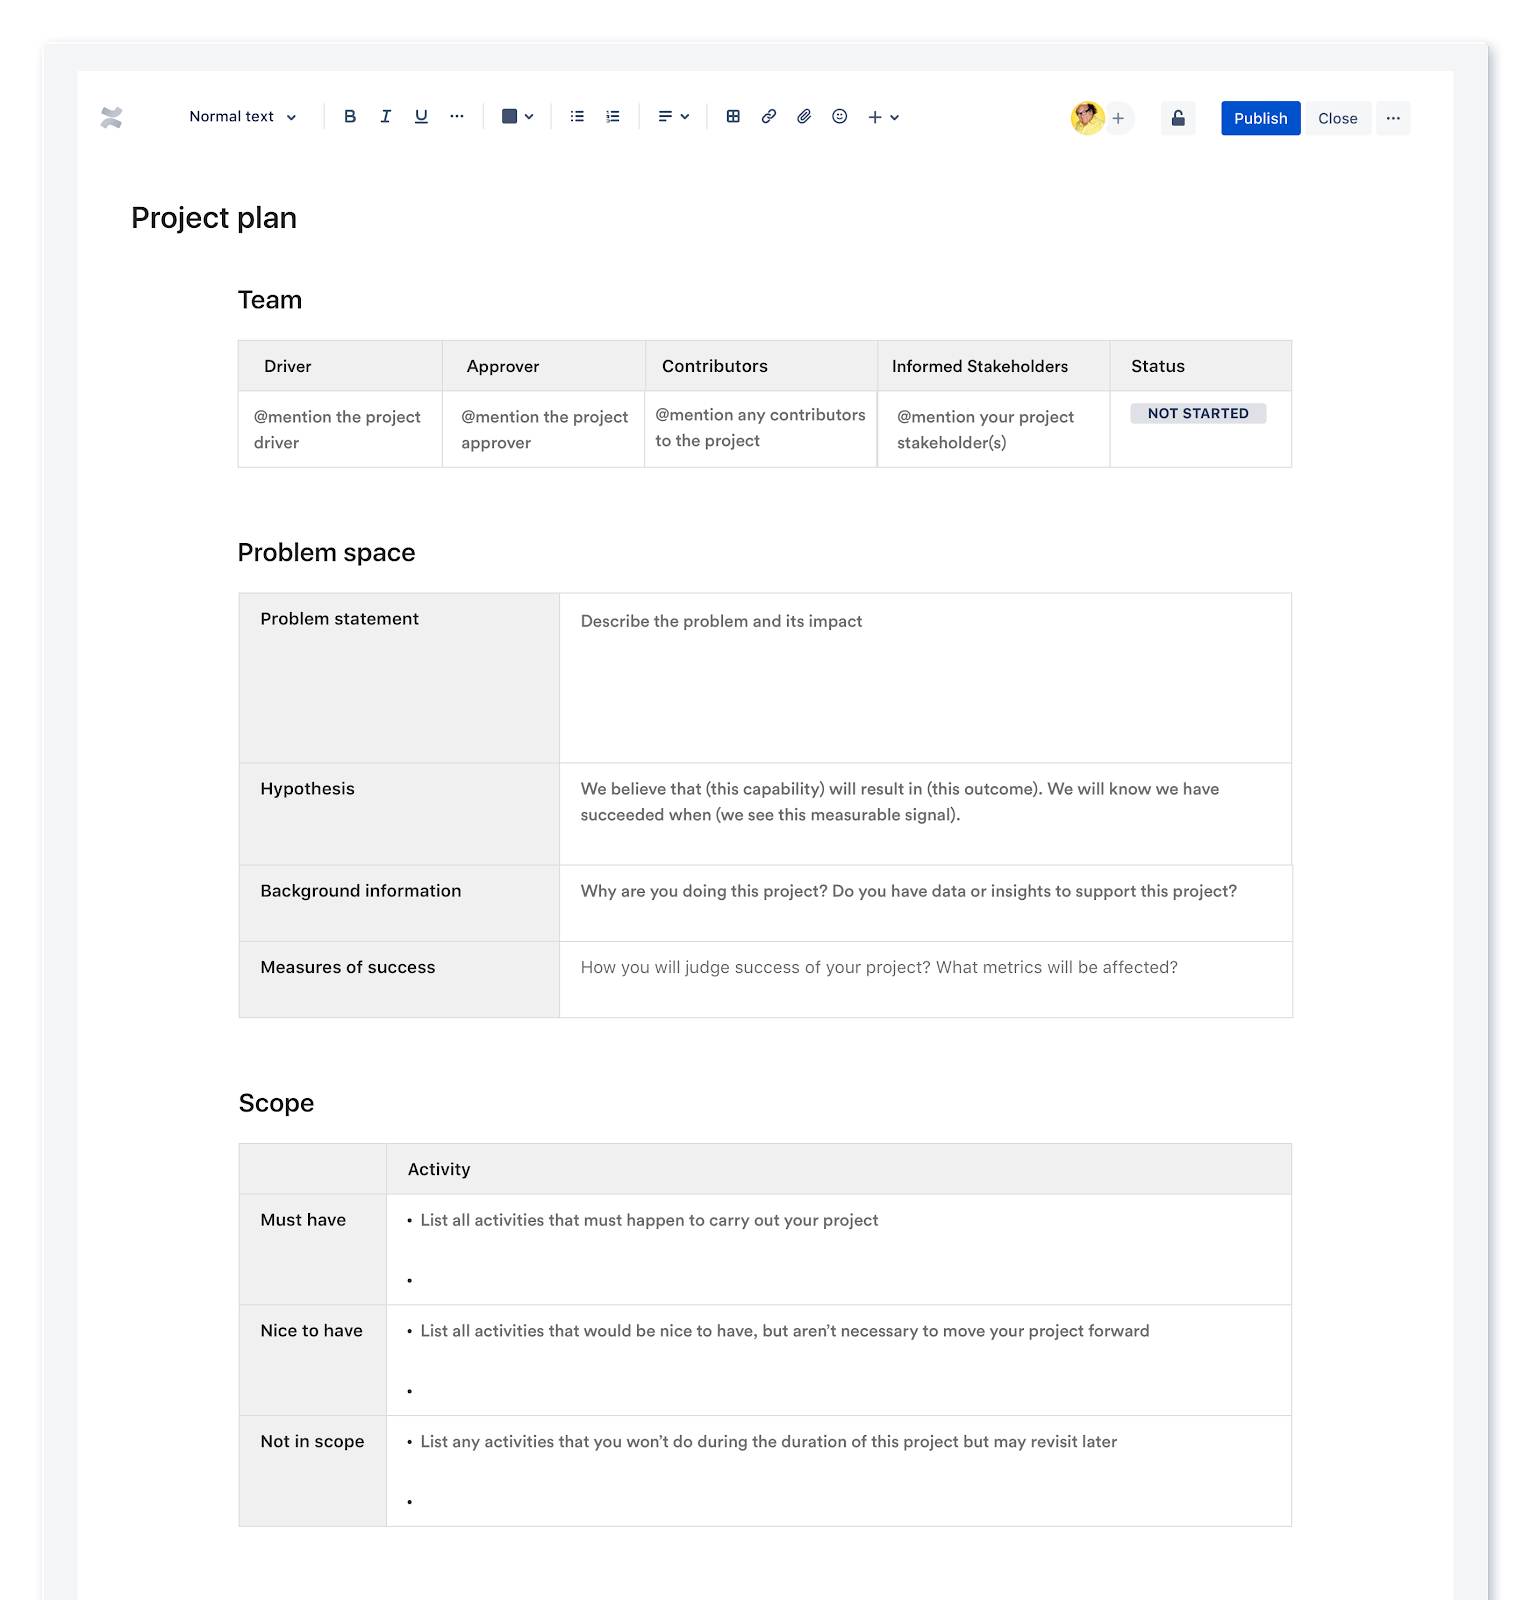Open the emoji picker
Viewport: 1531px width, 1600px height.
click(840, 117)
